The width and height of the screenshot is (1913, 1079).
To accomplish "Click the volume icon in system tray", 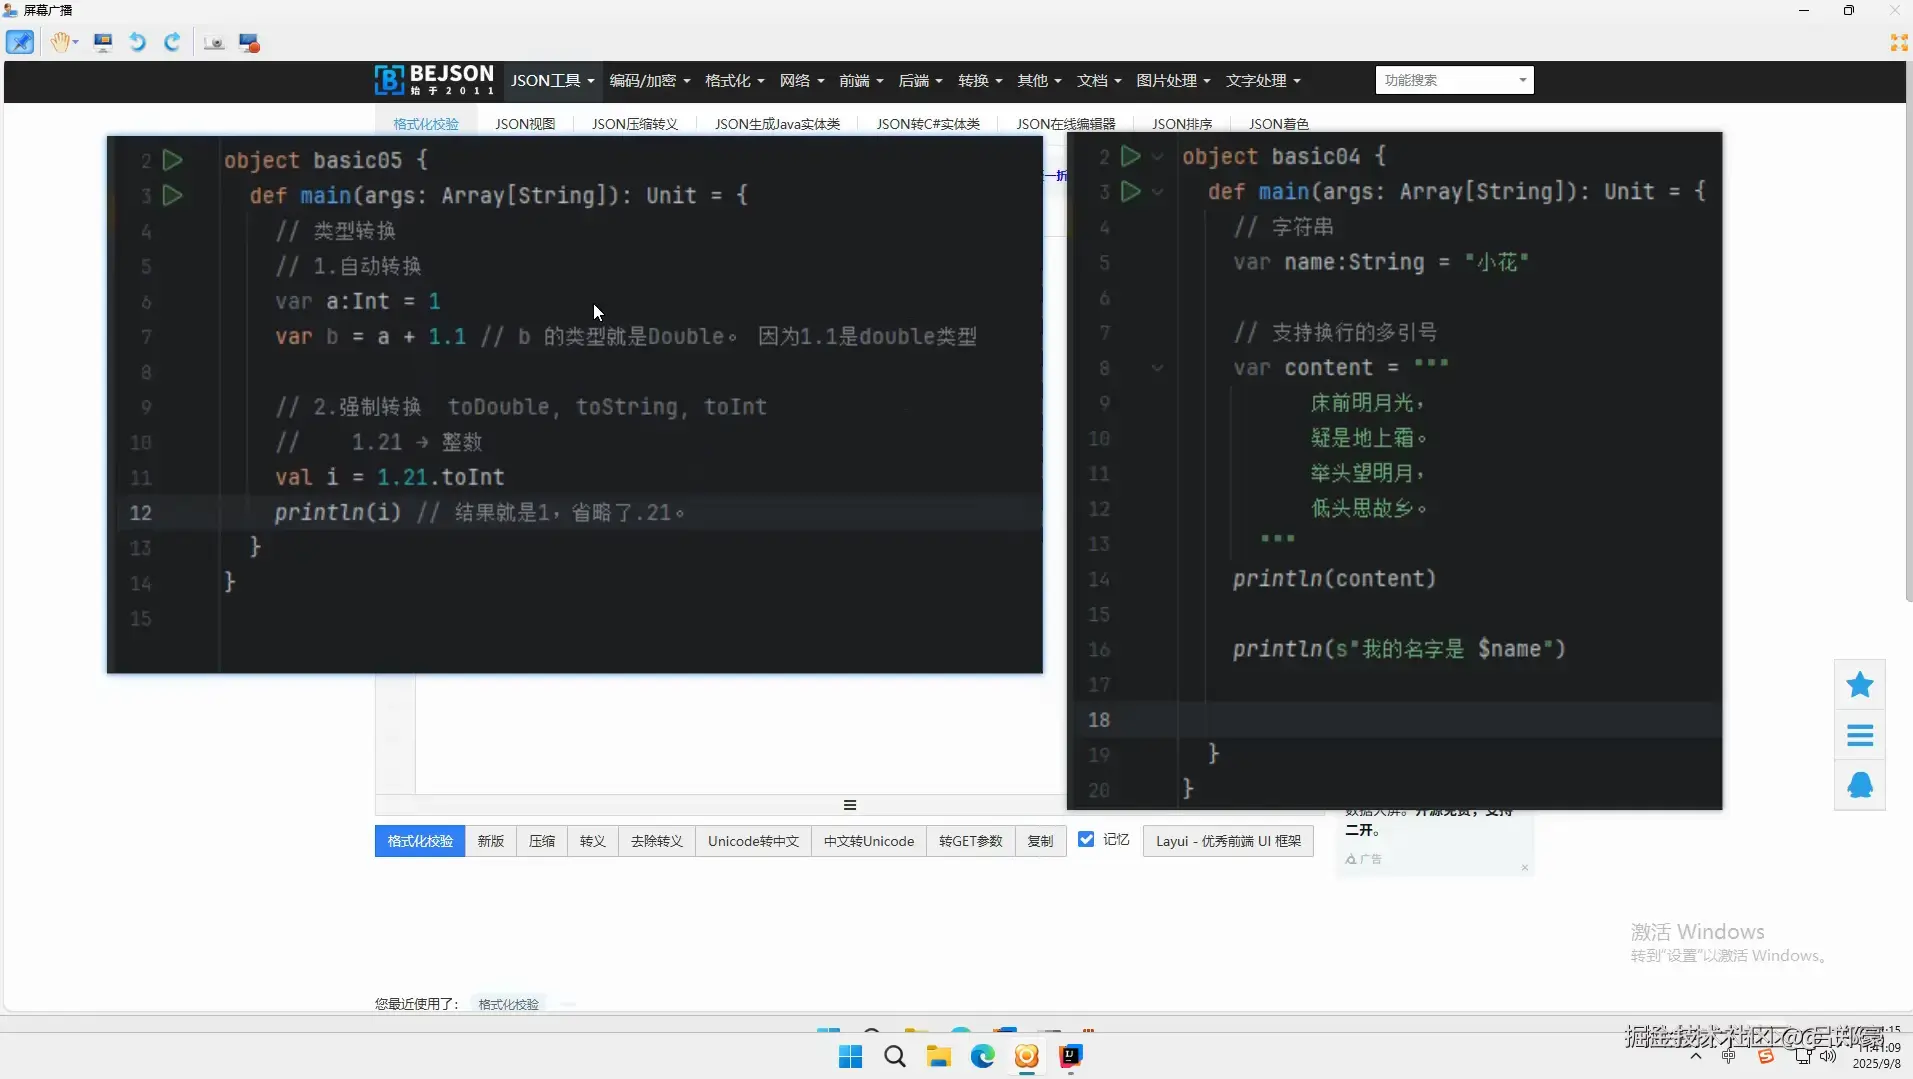I will coord(1828,1057).
